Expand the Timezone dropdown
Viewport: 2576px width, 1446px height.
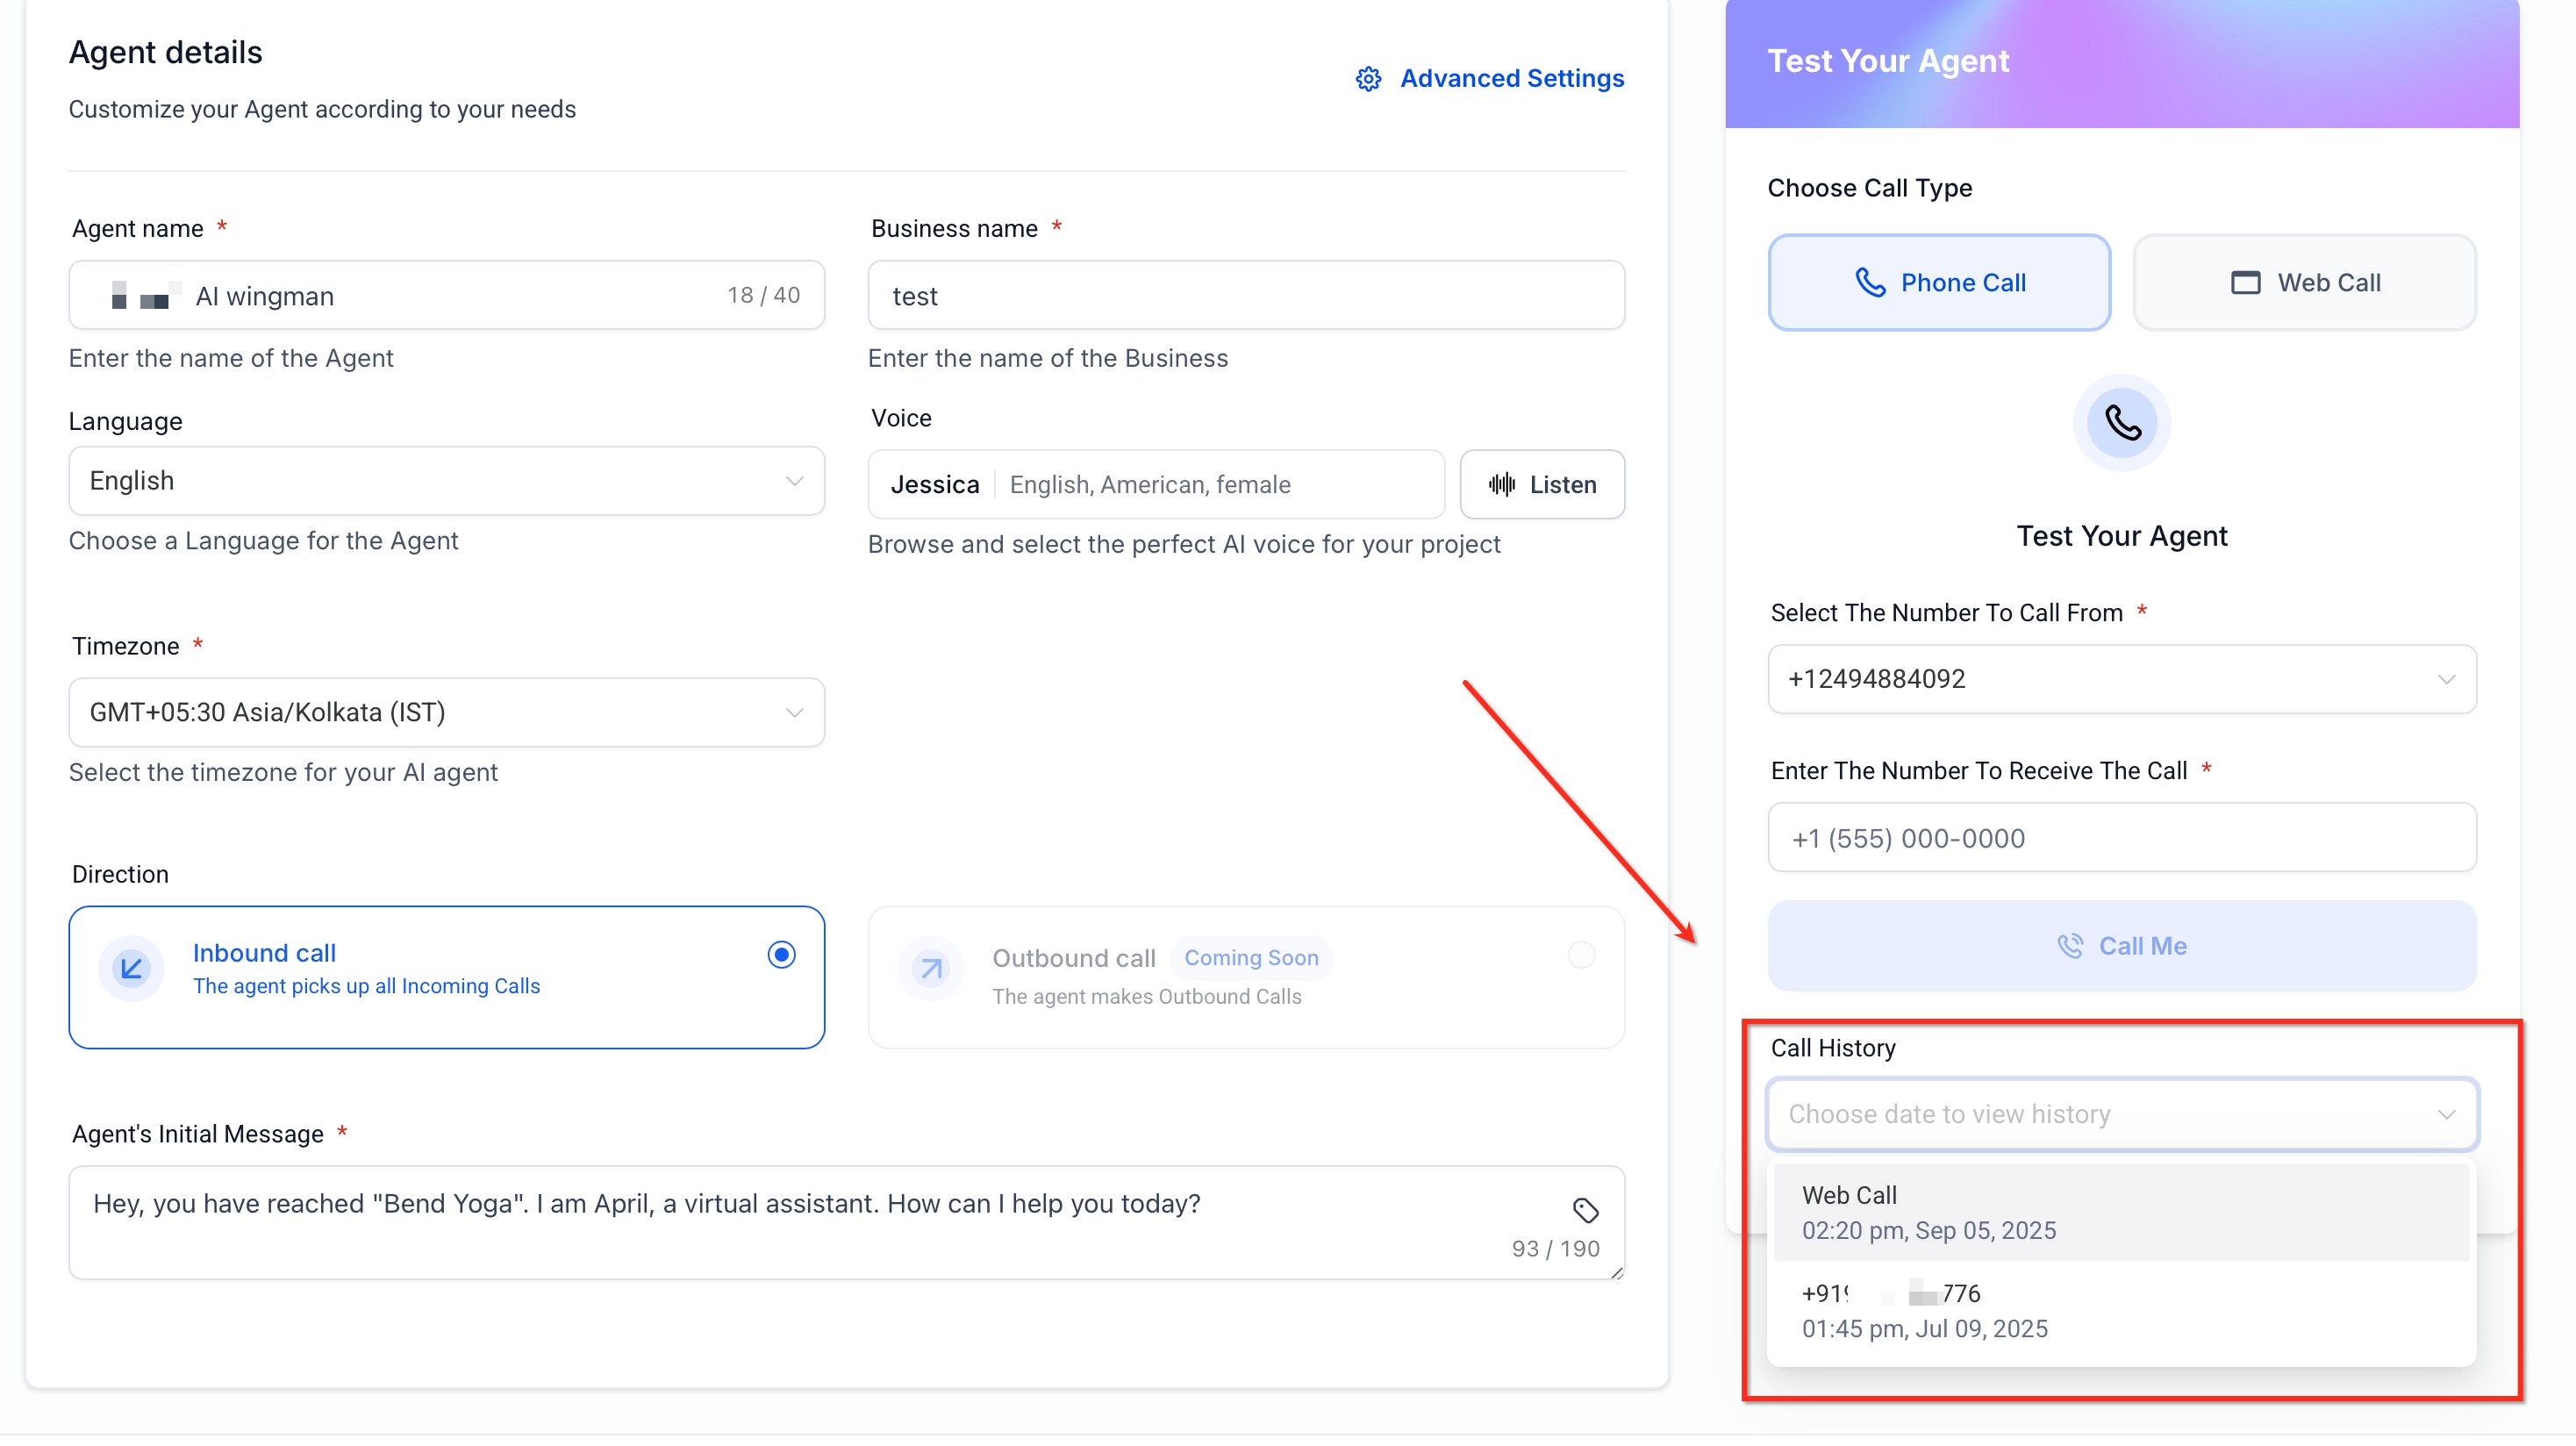coord(446,712)
